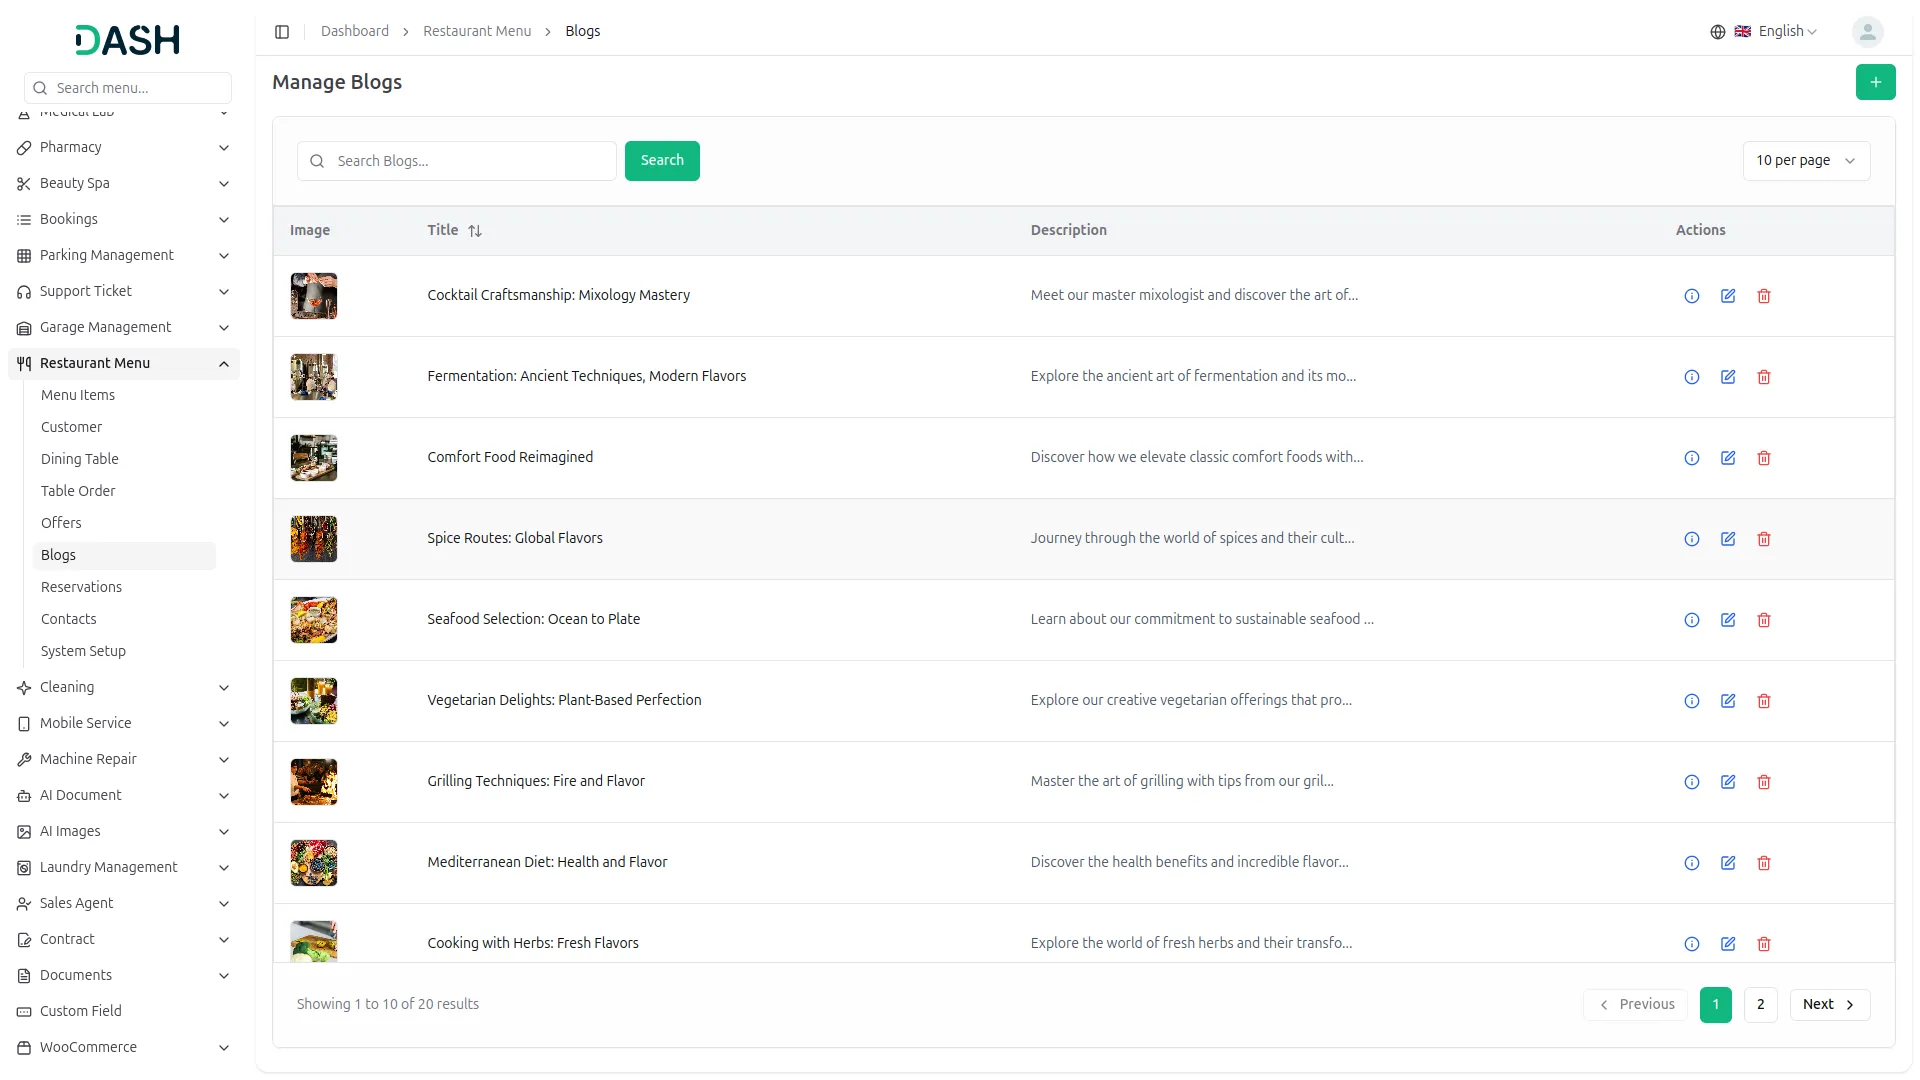Open the 10 per page dropdown

1805,161
